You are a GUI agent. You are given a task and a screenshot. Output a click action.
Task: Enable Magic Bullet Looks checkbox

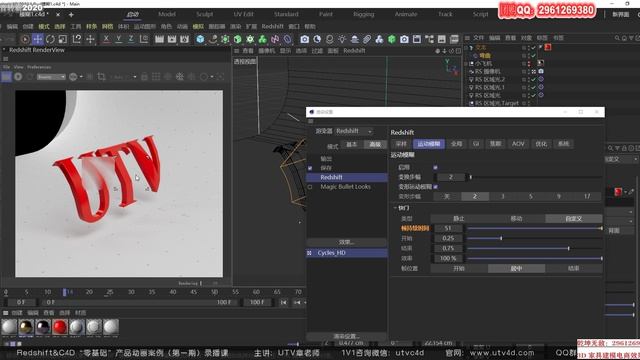click(310, 187)
